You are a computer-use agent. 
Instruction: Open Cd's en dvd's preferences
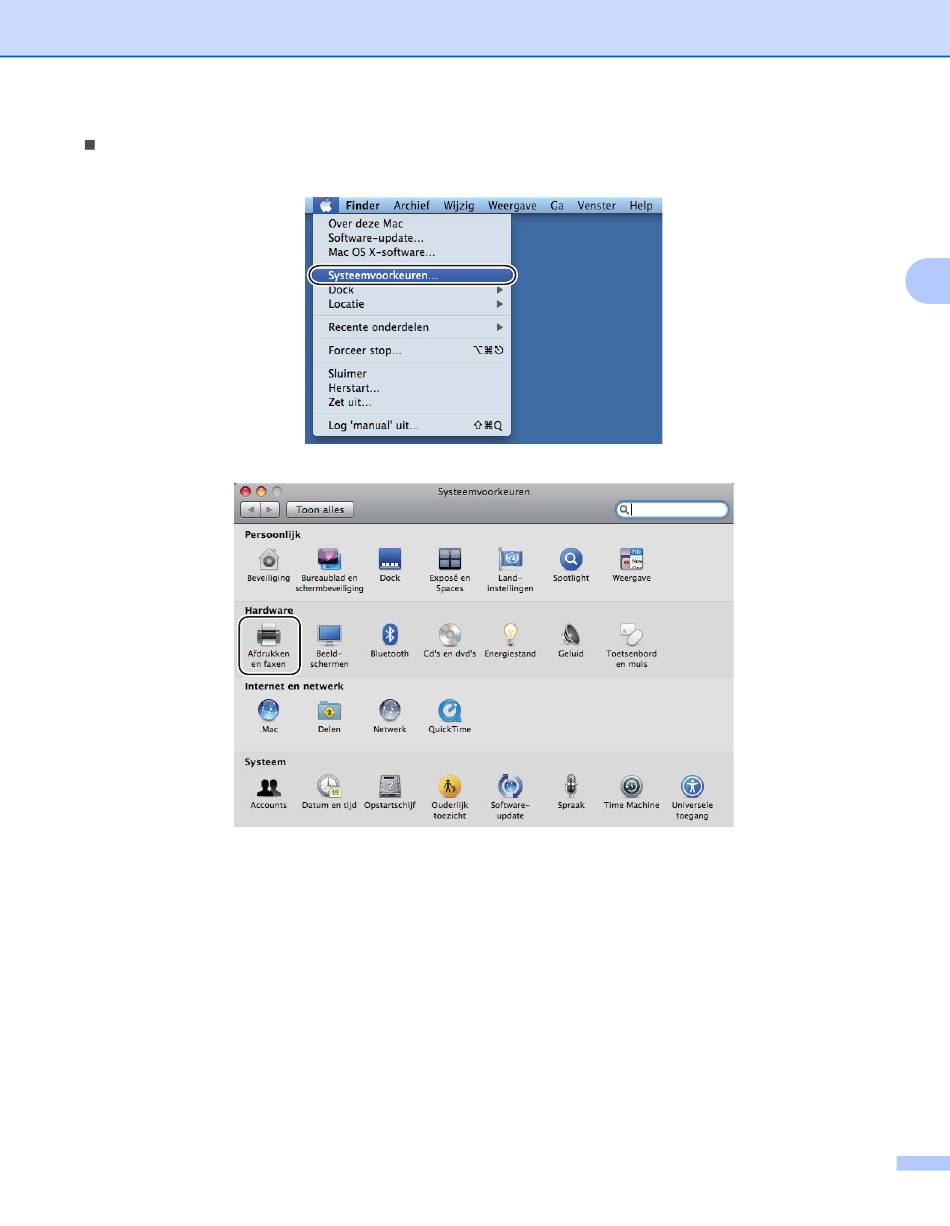click(x=450, y=641)
